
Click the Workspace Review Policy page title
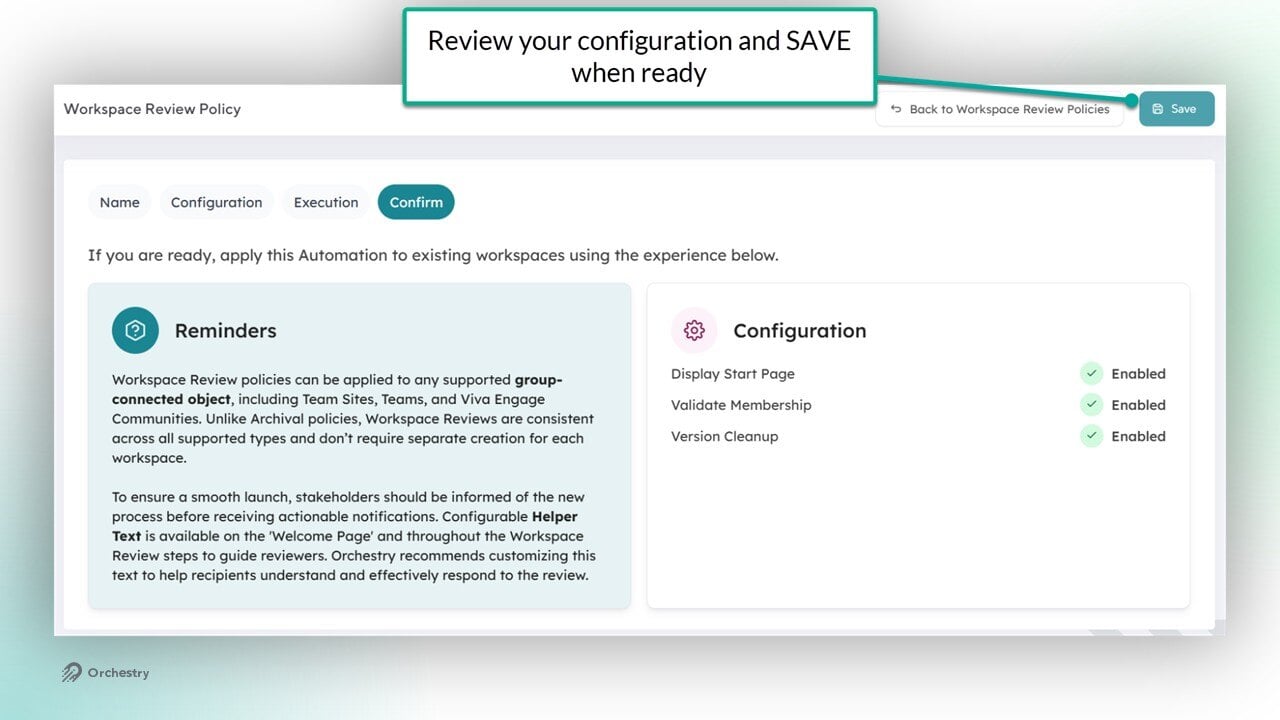coord(152,109)
